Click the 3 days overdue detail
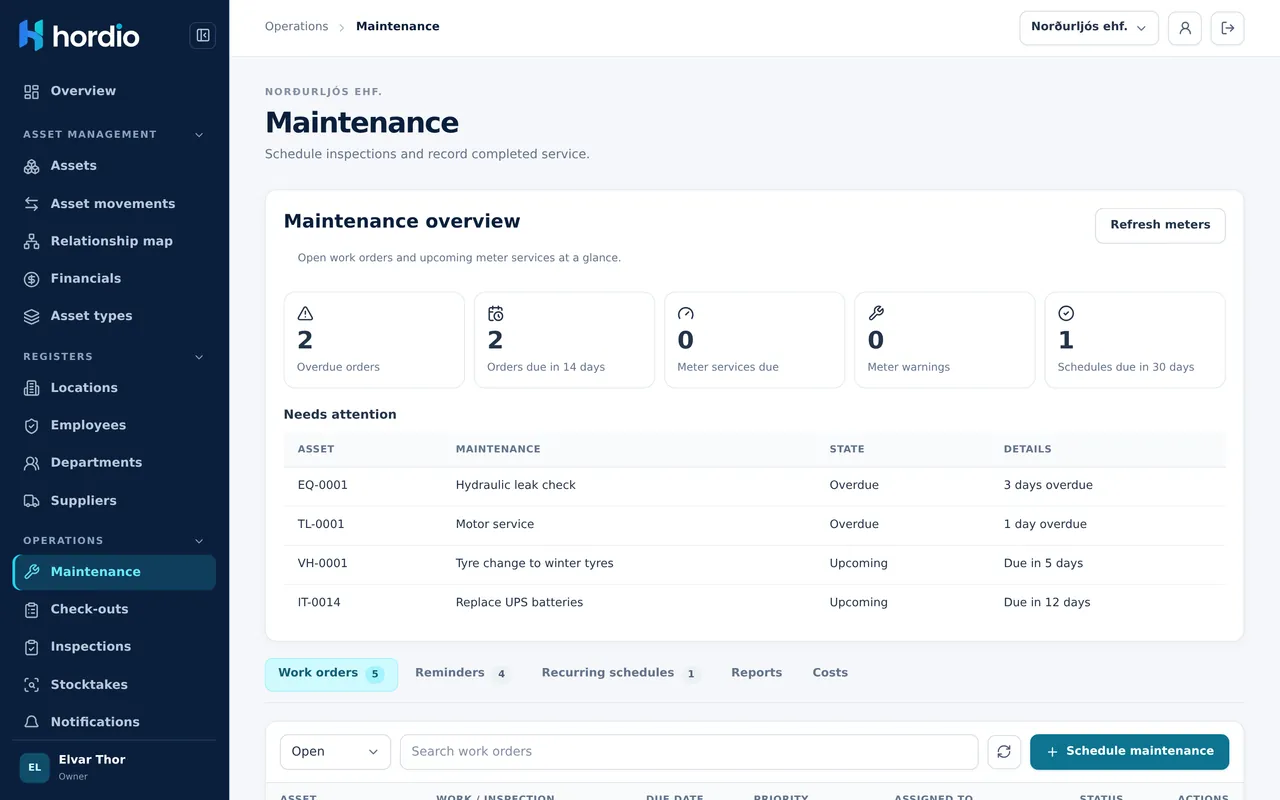Screen dimensions: 1280x800 click(x=1048, y=485)
